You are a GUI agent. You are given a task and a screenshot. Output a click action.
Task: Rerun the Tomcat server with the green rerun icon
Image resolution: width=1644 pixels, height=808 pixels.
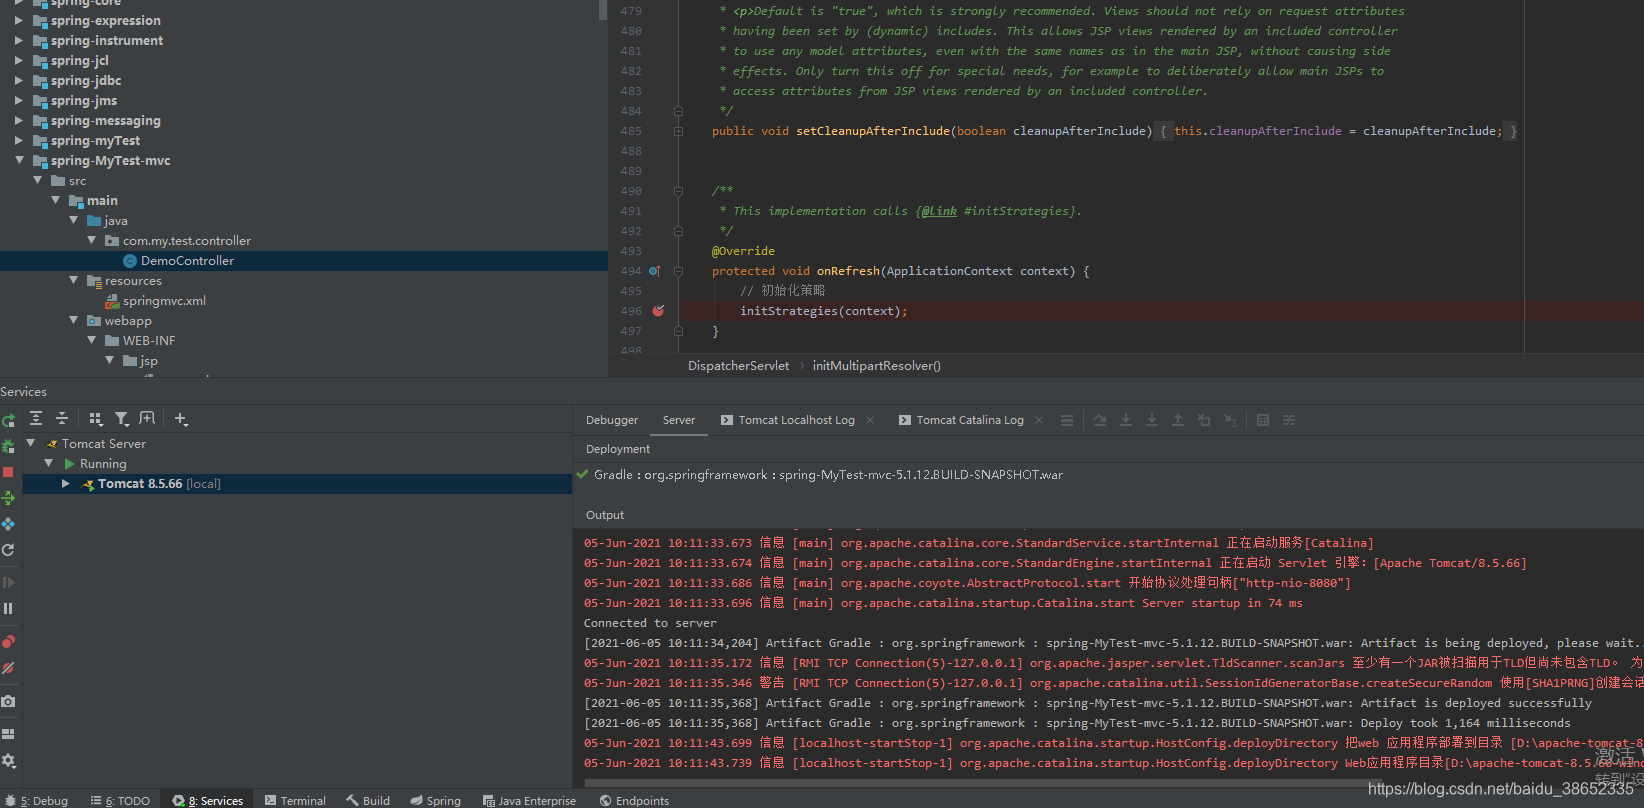8,420
